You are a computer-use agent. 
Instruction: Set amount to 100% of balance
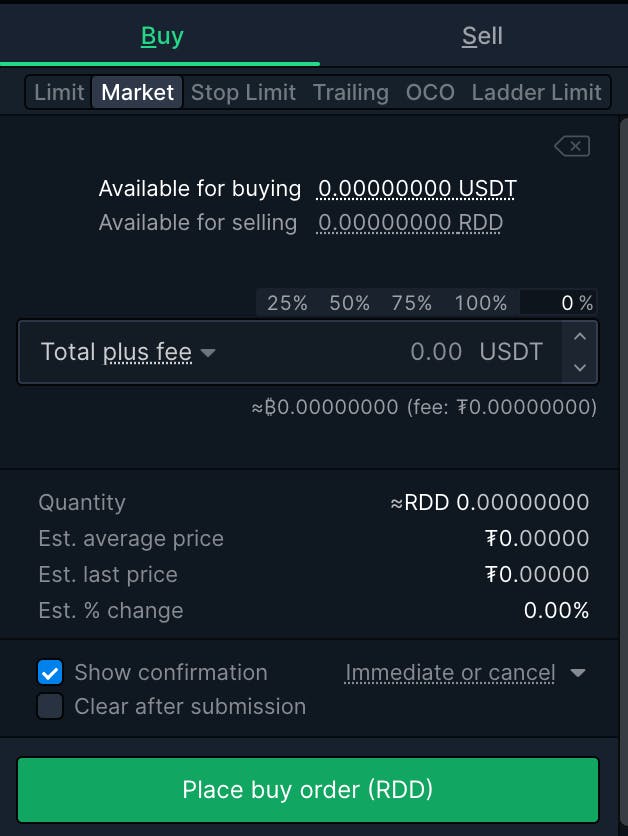480,303
